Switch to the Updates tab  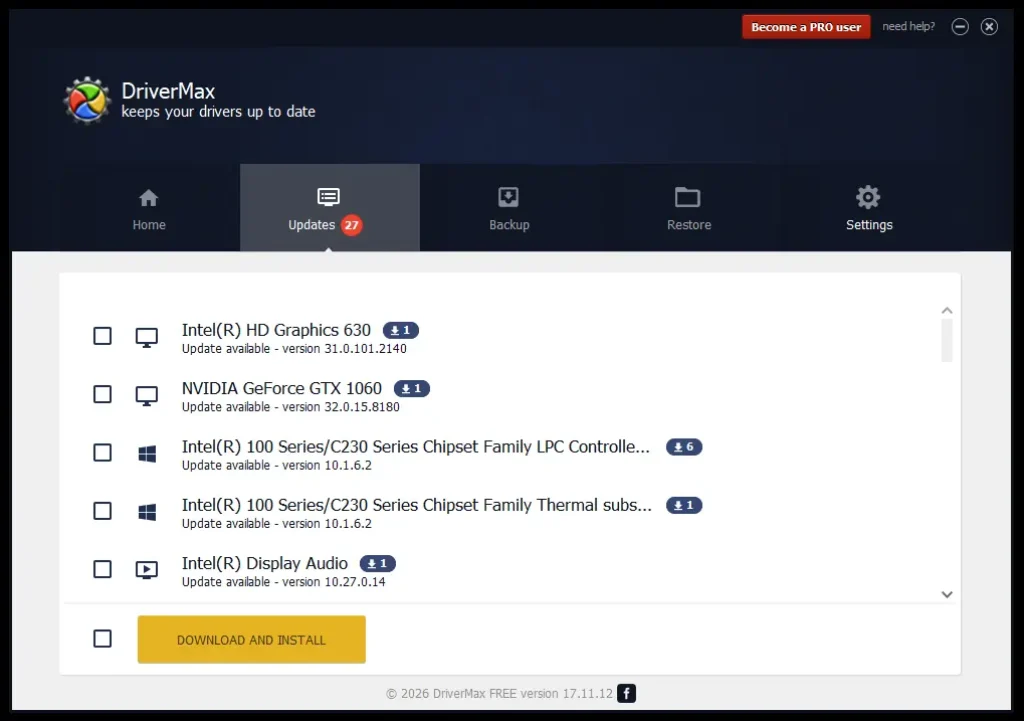[329, 209]
